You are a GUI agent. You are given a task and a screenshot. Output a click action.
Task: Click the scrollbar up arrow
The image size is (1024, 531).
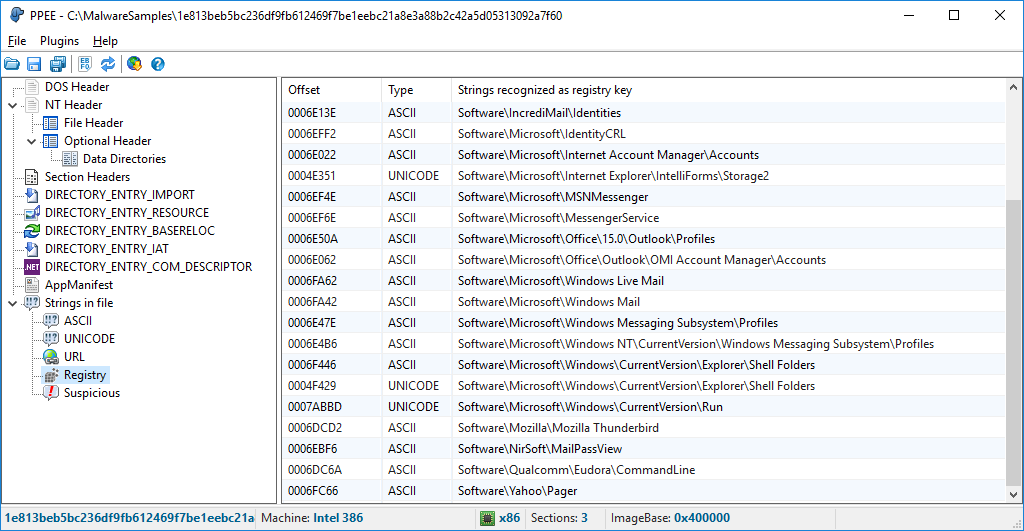(x=1014, y=87)
